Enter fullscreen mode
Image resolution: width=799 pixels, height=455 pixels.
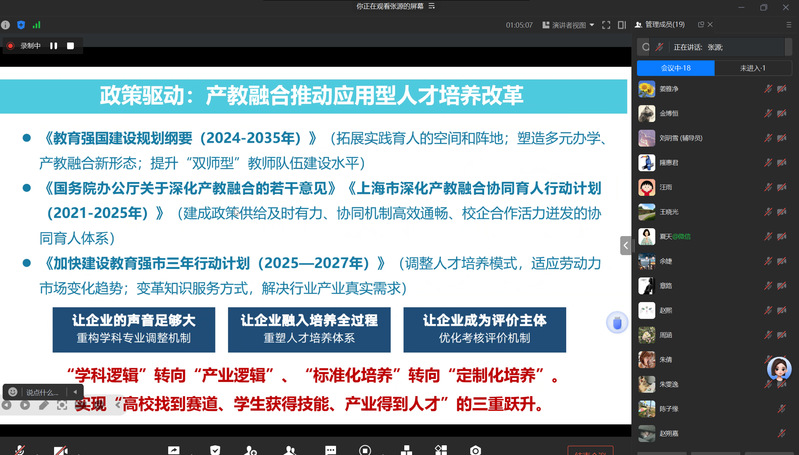pyautogui.click(x=606, y=25)
